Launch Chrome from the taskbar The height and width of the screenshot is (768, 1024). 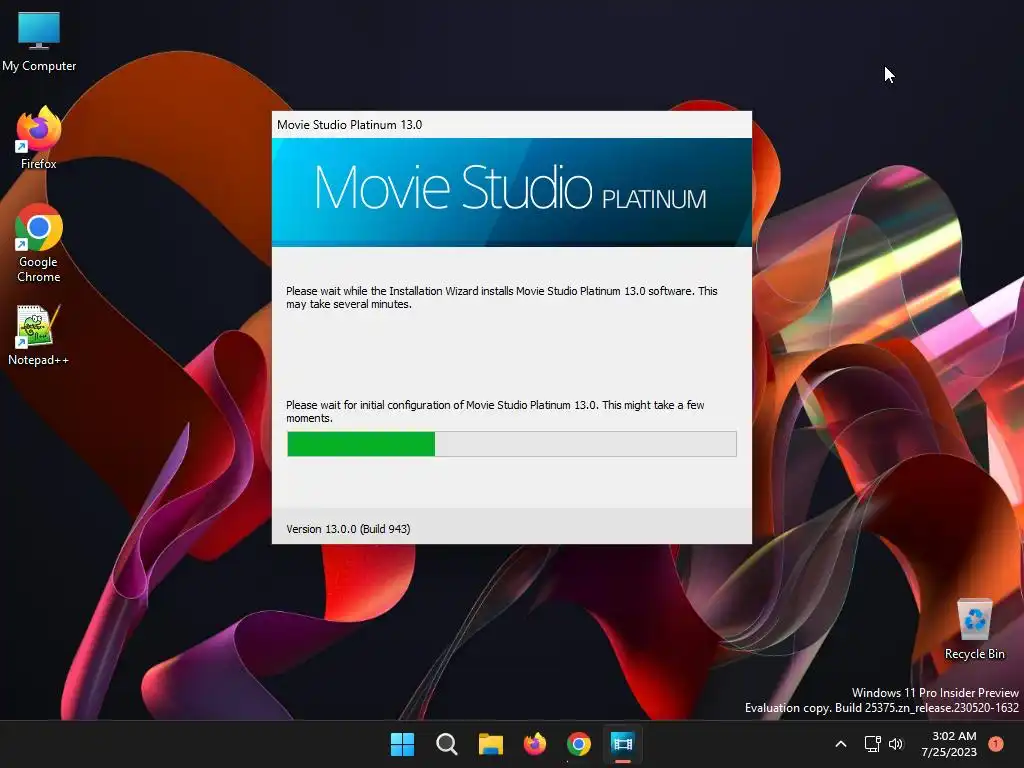coord(579,744)
